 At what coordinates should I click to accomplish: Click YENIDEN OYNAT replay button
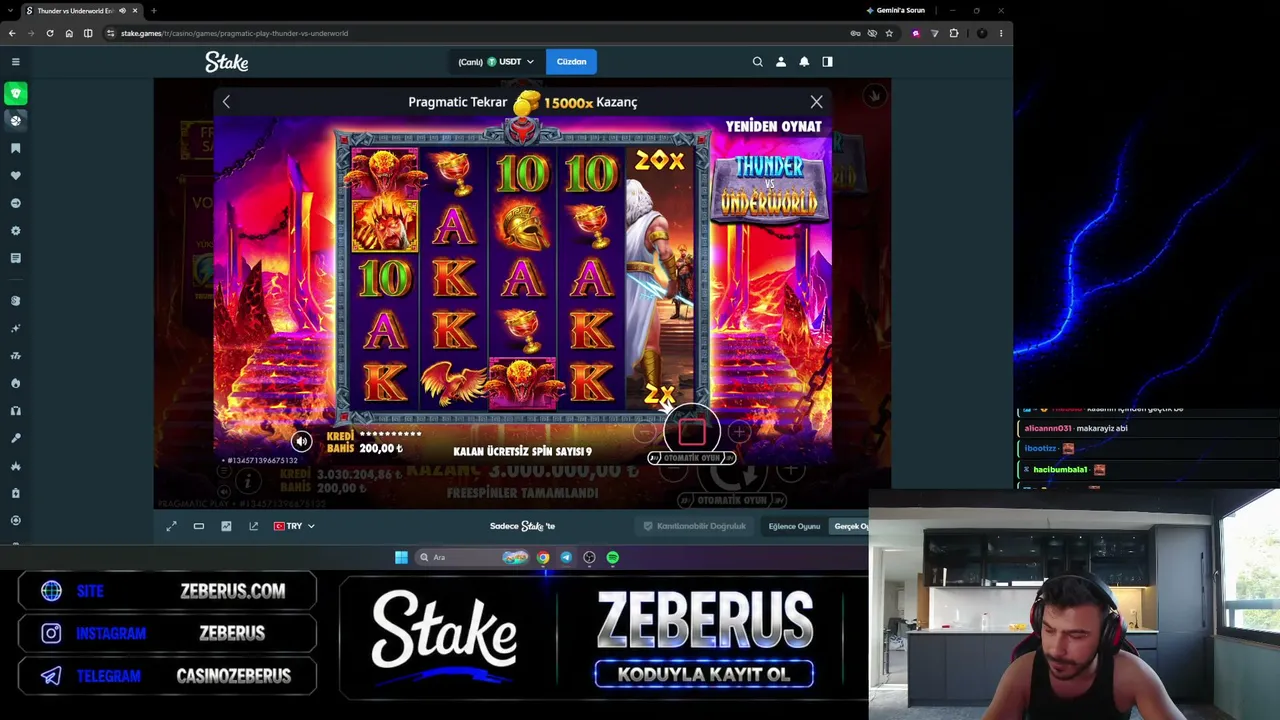(773, 127)
